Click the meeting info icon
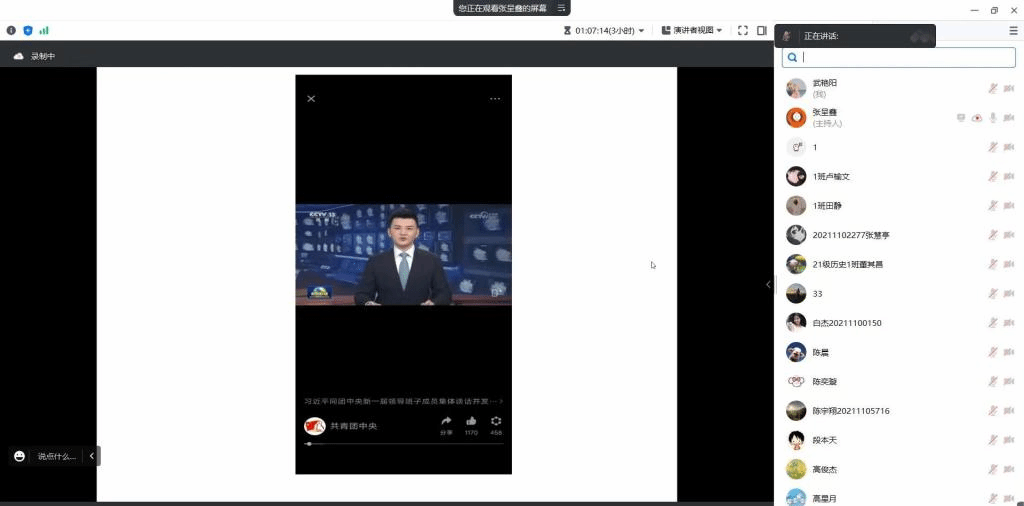 click(11, 30)
